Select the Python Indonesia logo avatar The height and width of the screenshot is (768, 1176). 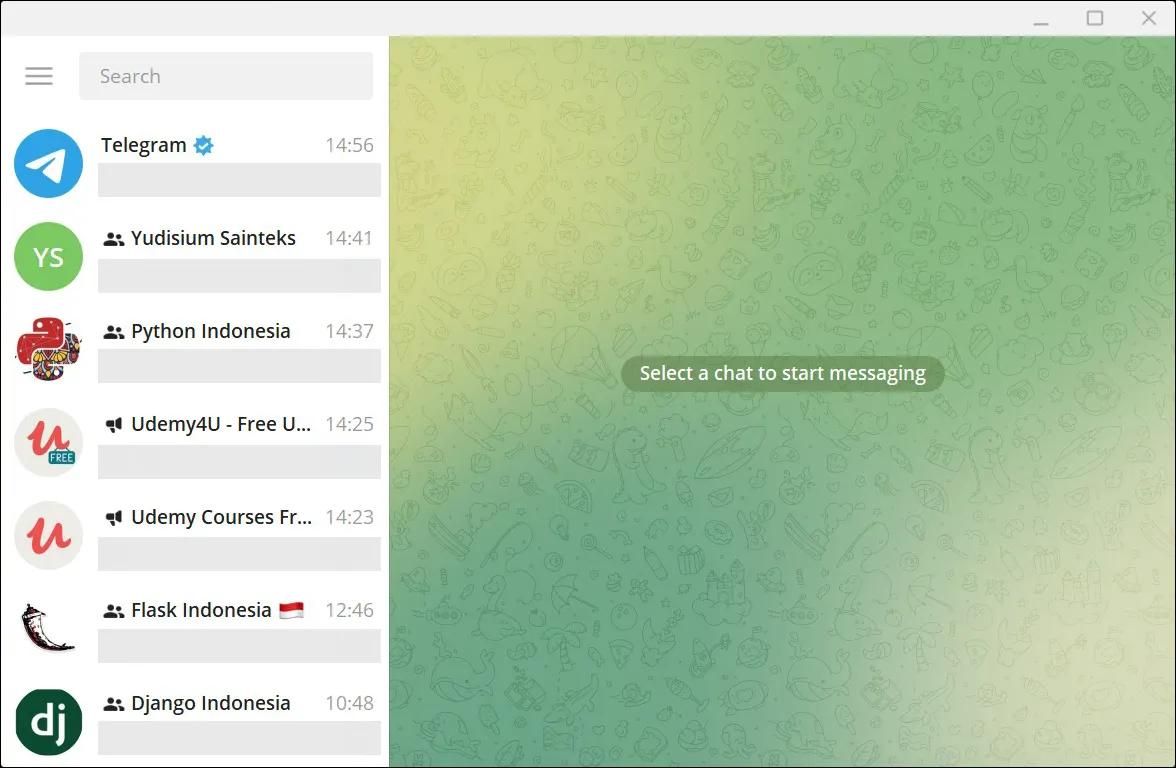(48, 350)
